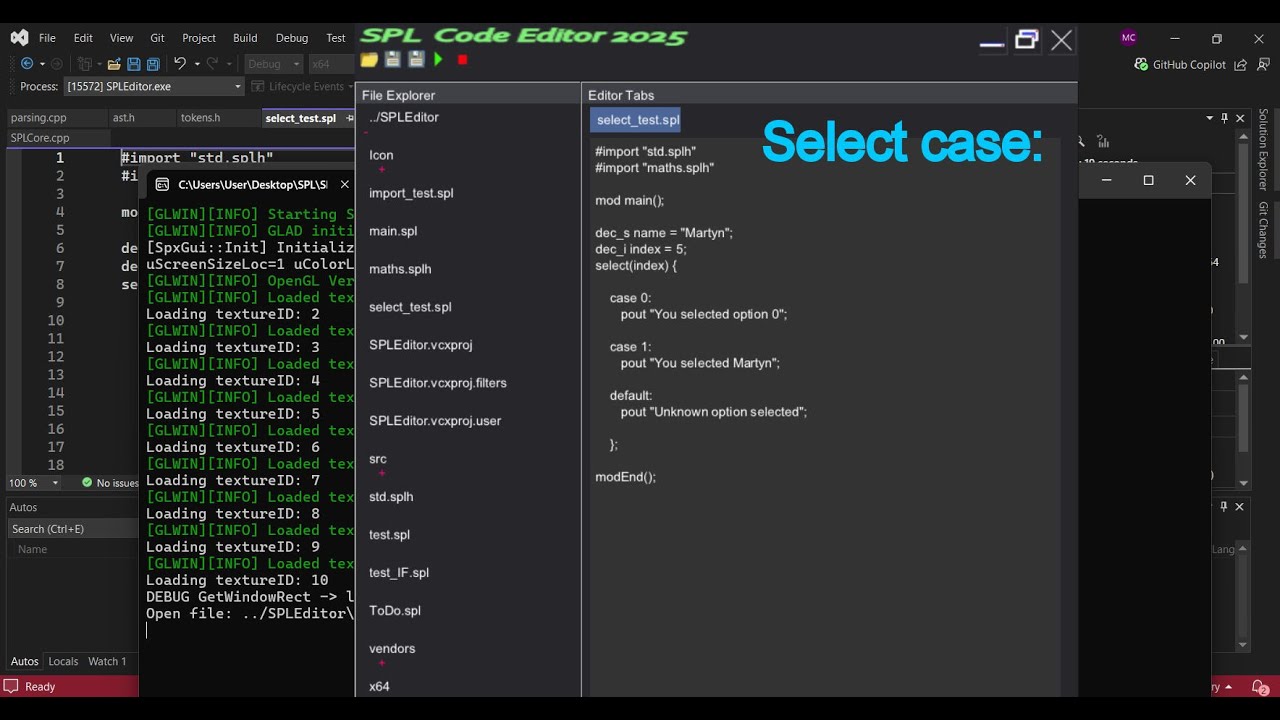Open std.splh in File Explorer
The height and width of the screenshot is (720, 1280).
click(x=391, y=497)
